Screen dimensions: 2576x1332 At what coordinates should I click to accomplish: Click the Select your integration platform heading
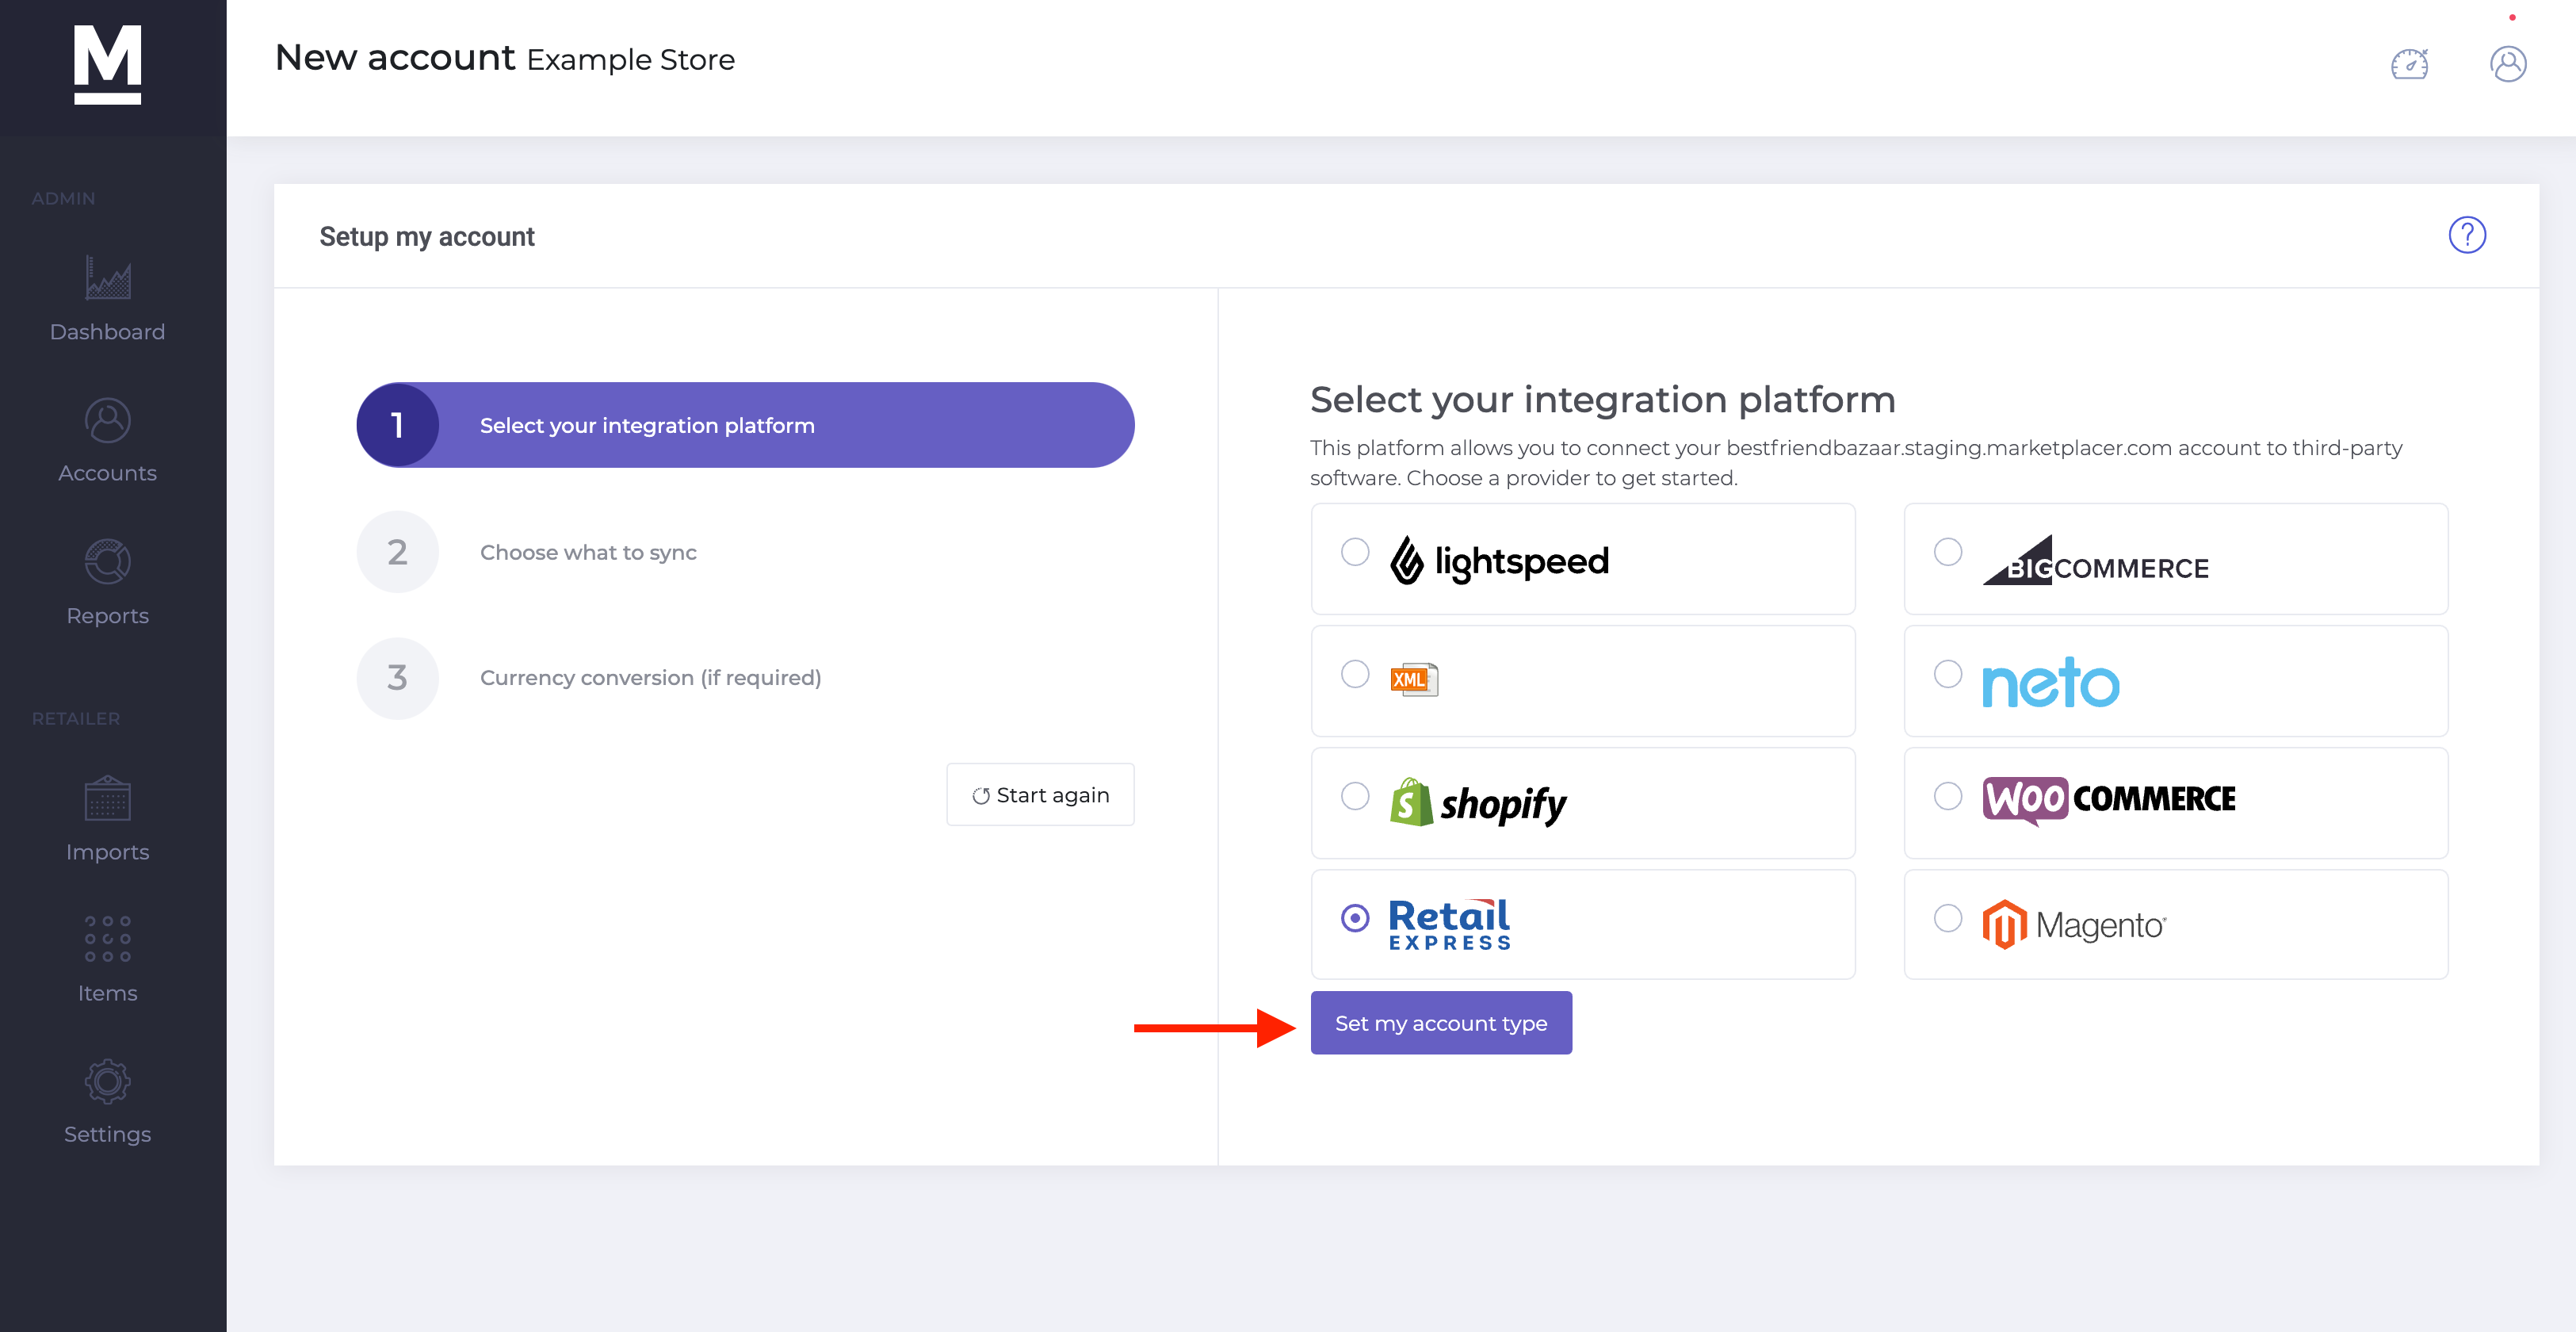point(1603,400)
